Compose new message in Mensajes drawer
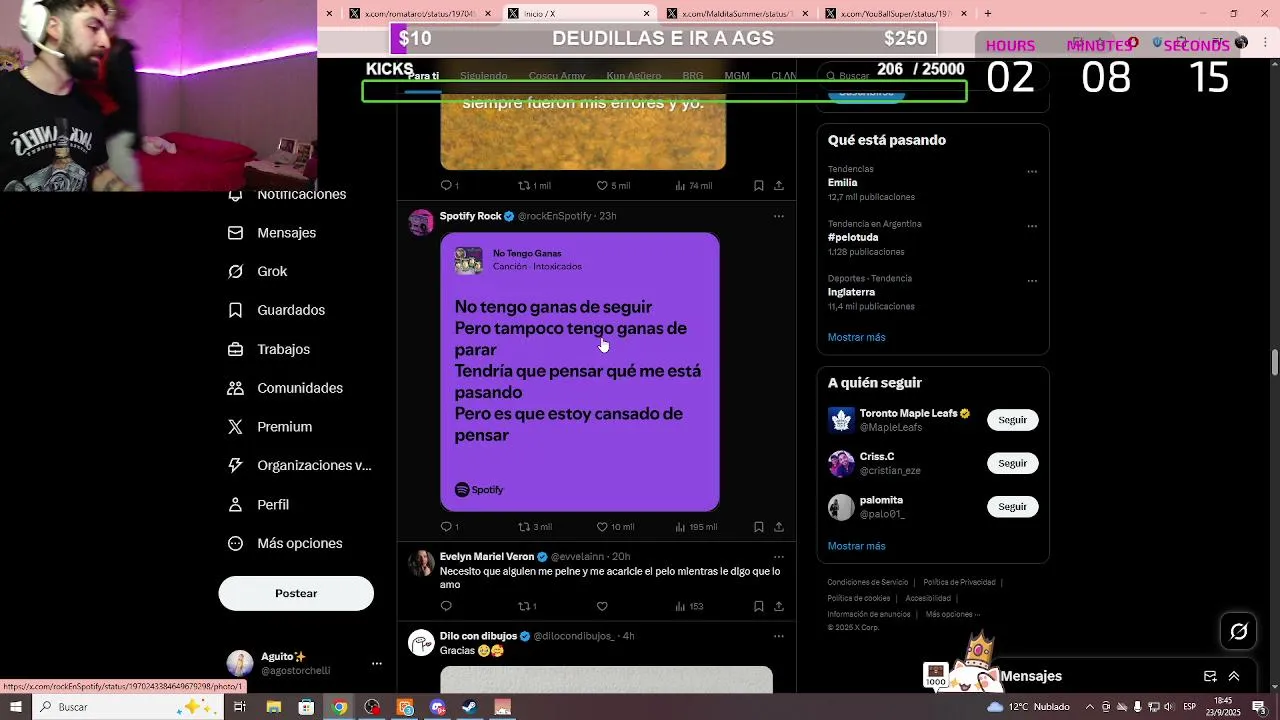This screenshot has width=1280, height=720. click(1210, 676)
